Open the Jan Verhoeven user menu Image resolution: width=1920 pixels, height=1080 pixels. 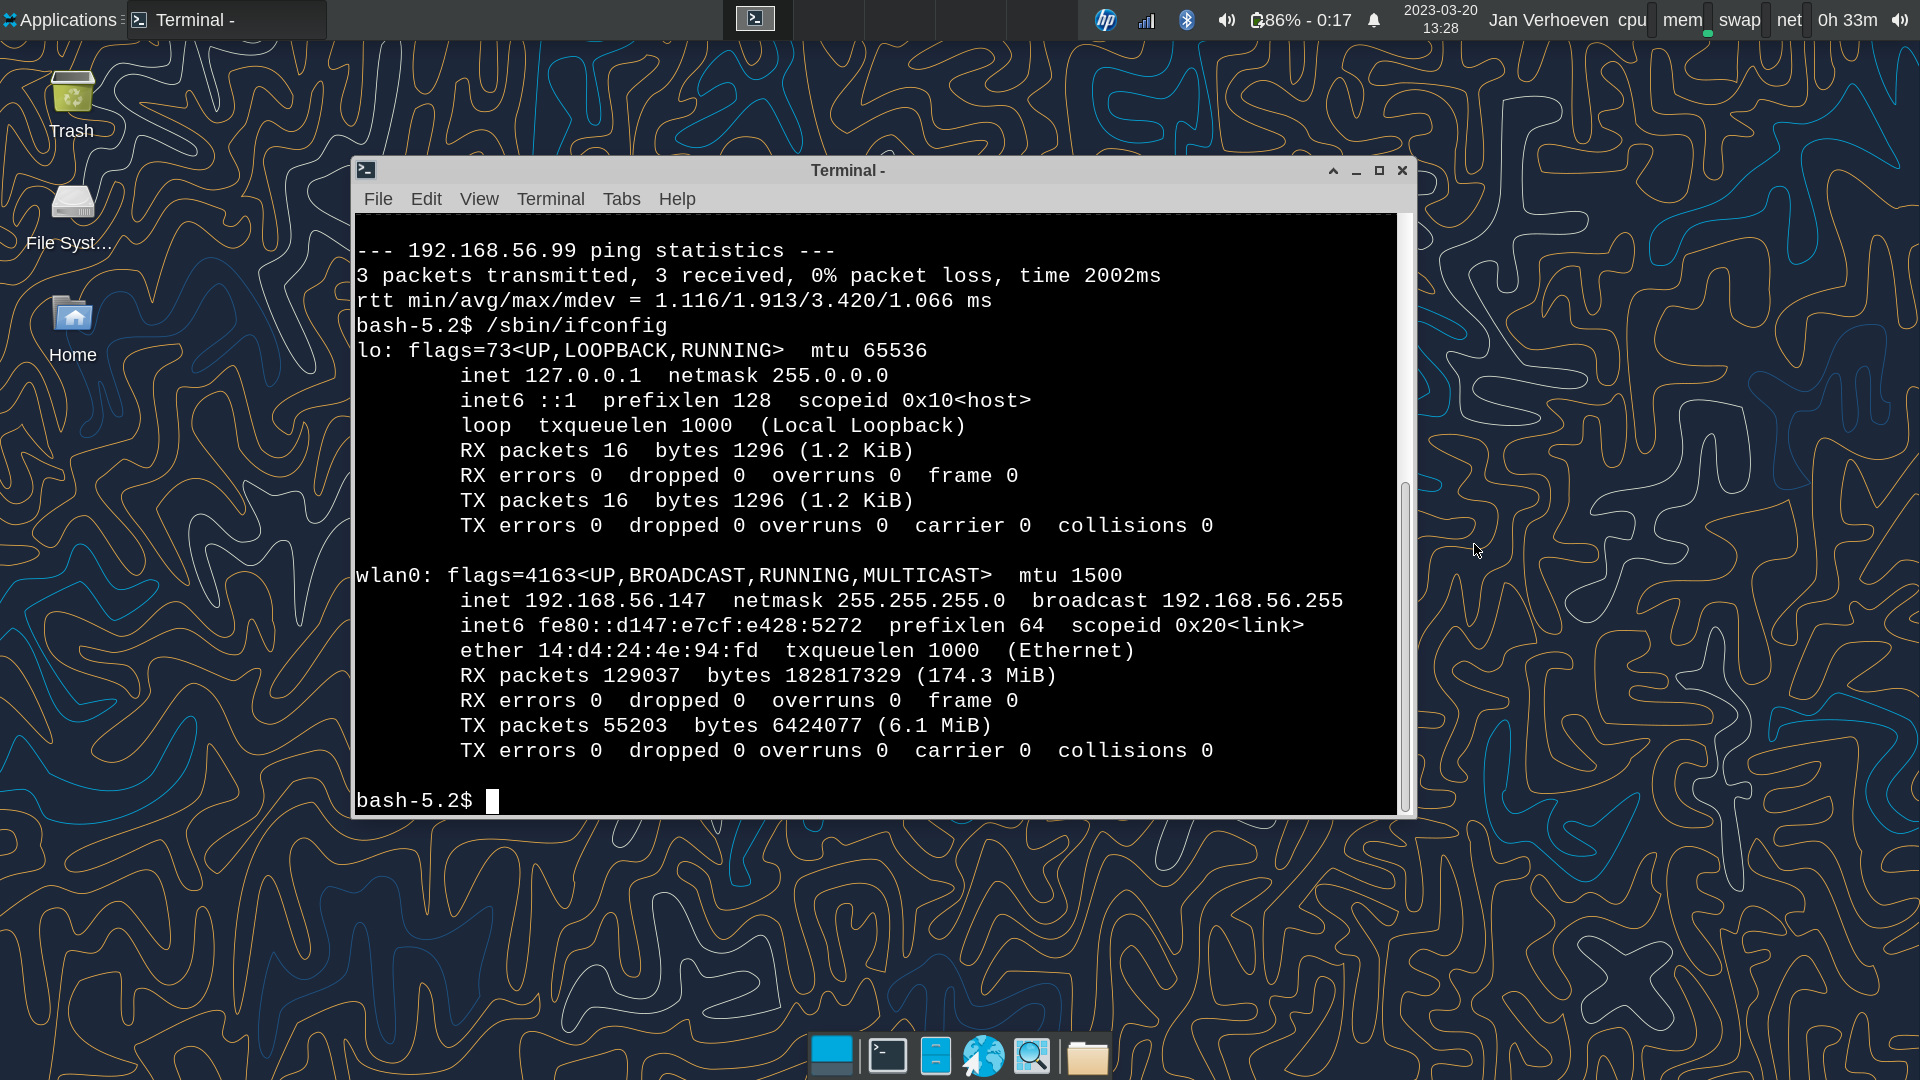pos(1548,20)
